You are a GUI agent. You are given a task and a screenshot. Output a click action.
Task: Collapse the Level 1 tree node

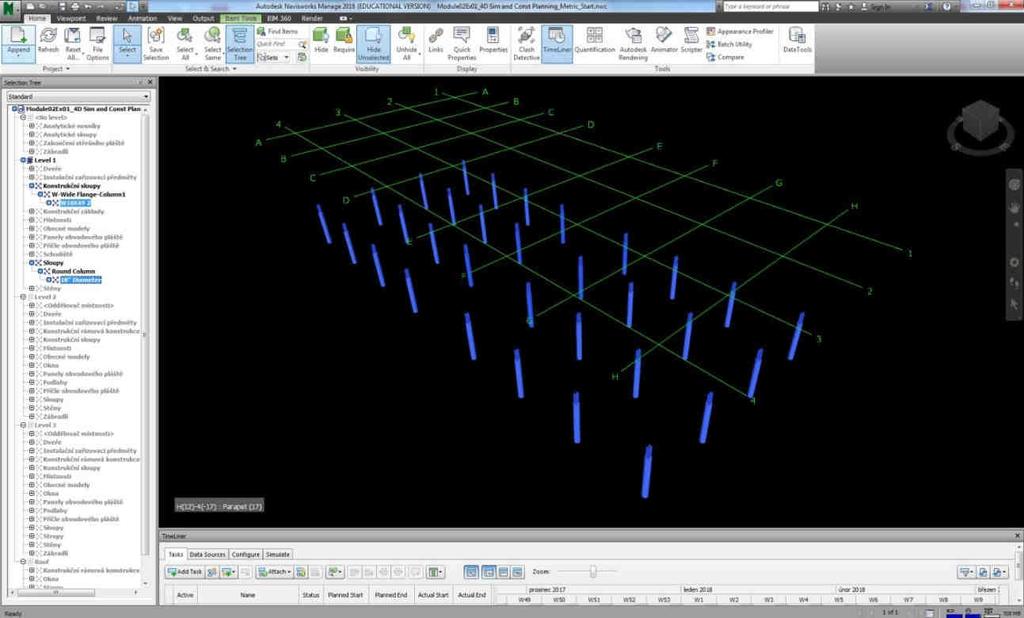tap(23, 160)
